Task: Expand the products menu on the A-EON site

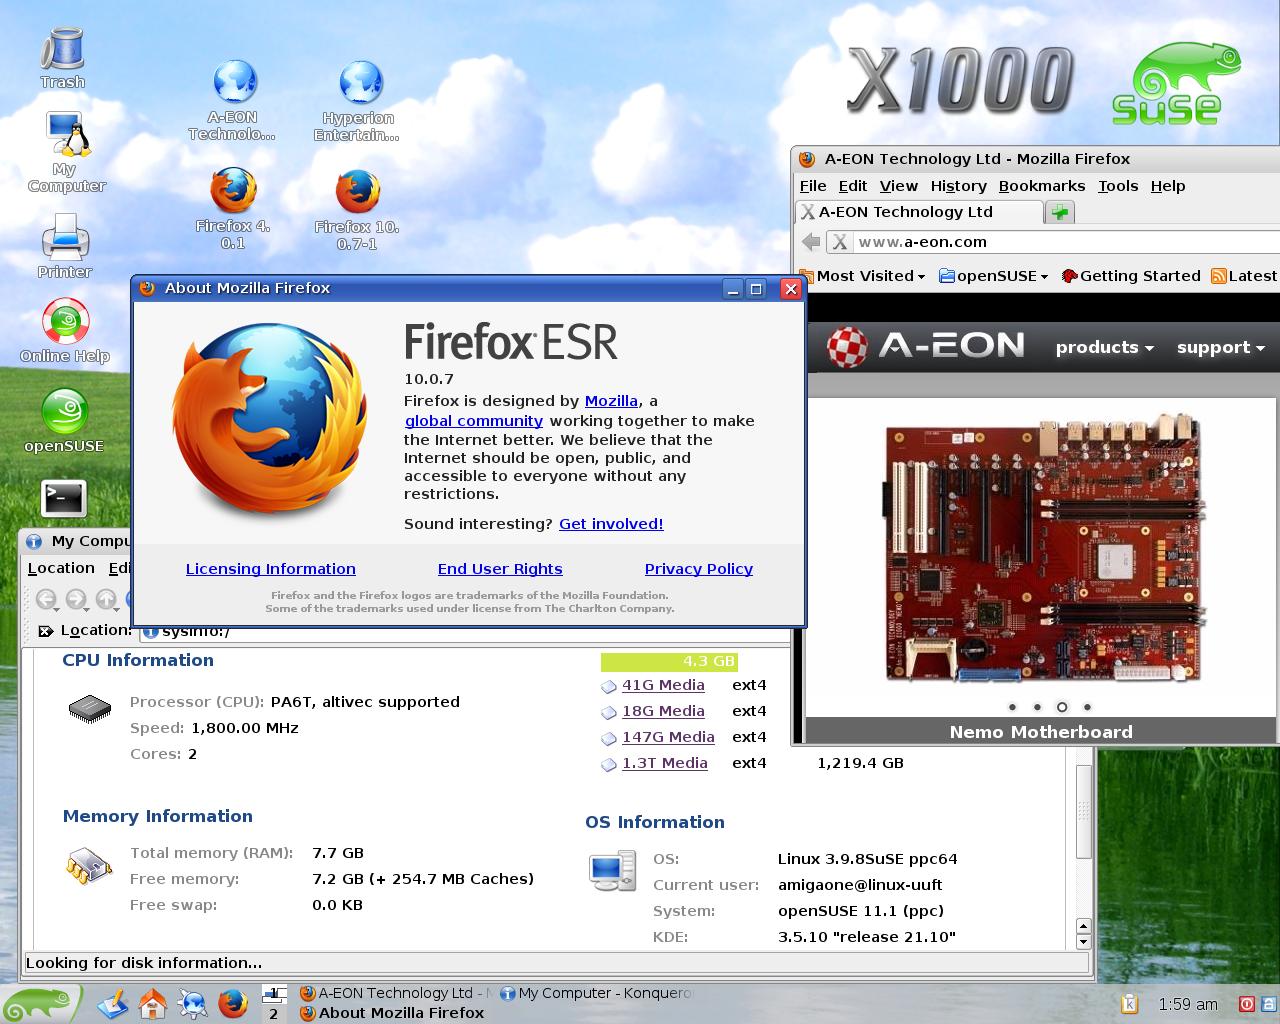Action: tap(1104, 347)
